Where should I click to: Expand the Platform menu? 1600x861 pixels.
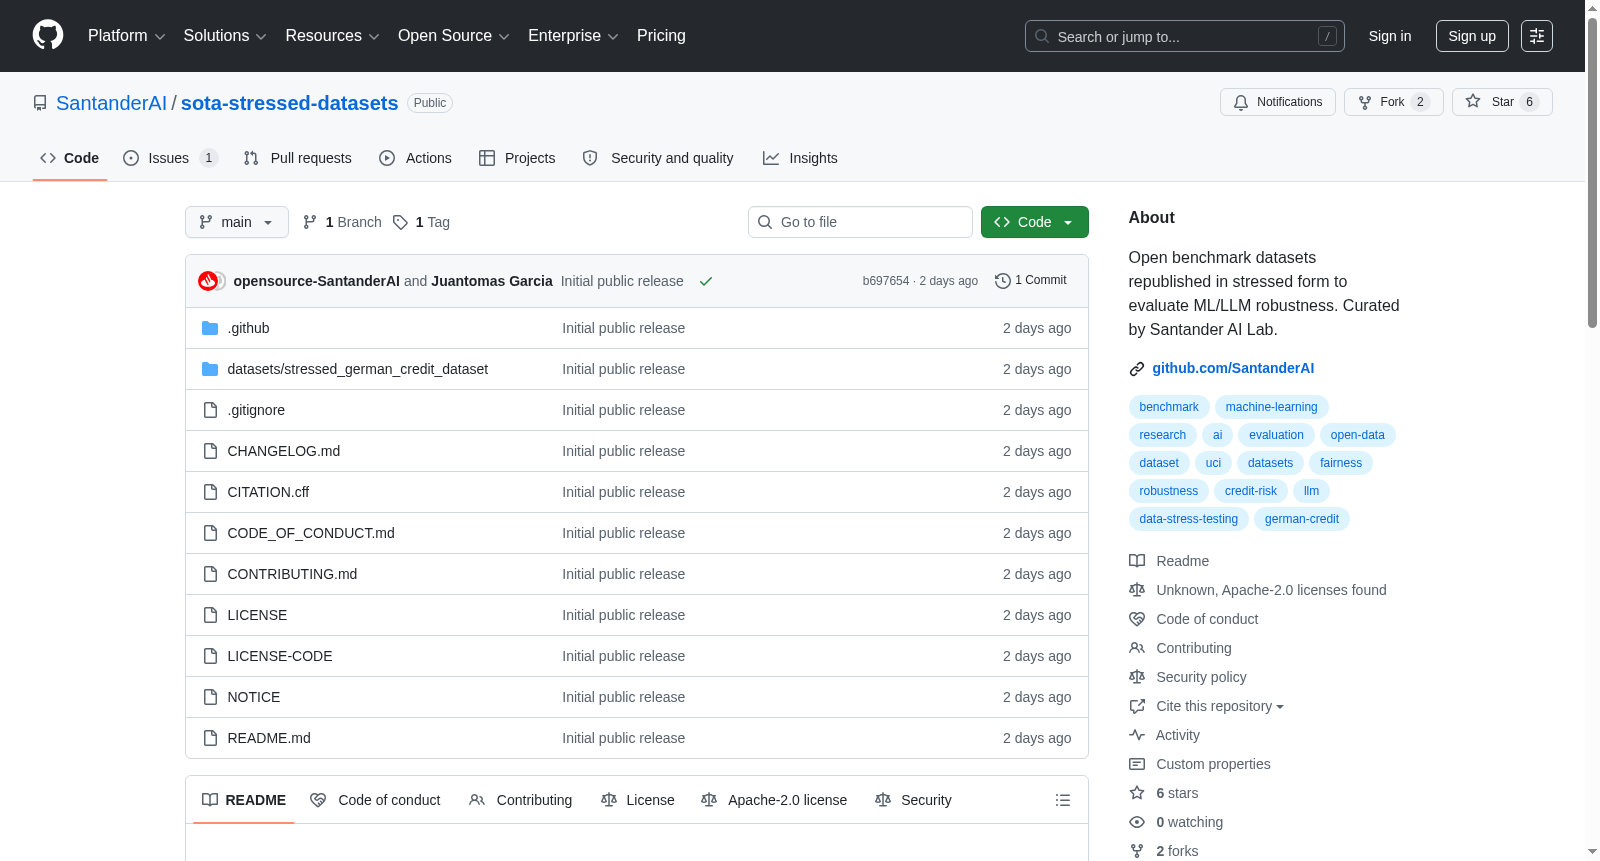127,36
